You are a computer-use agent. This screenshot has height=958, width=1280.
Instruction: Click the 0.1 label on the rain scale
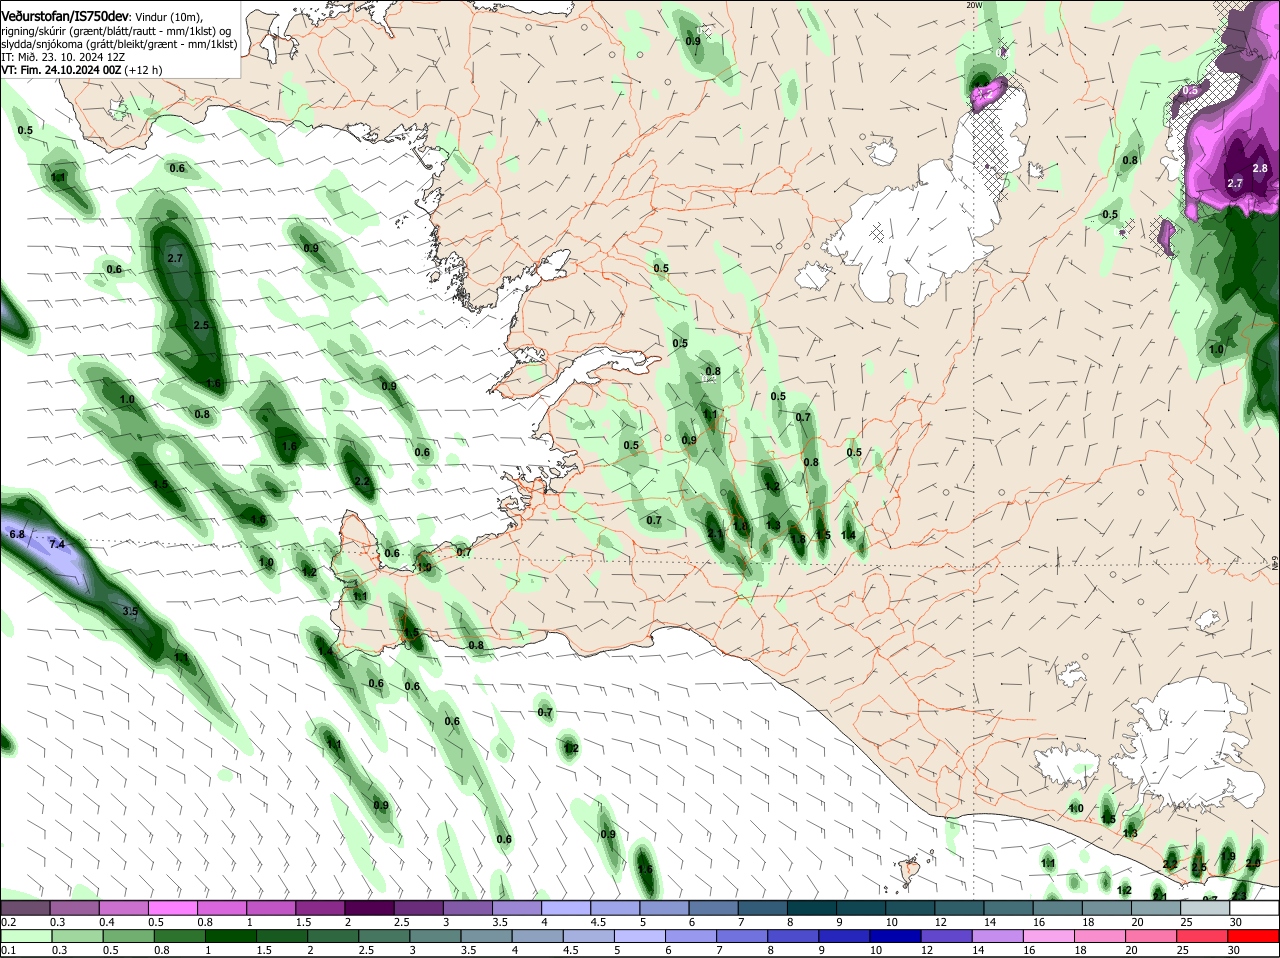point(8,950)
